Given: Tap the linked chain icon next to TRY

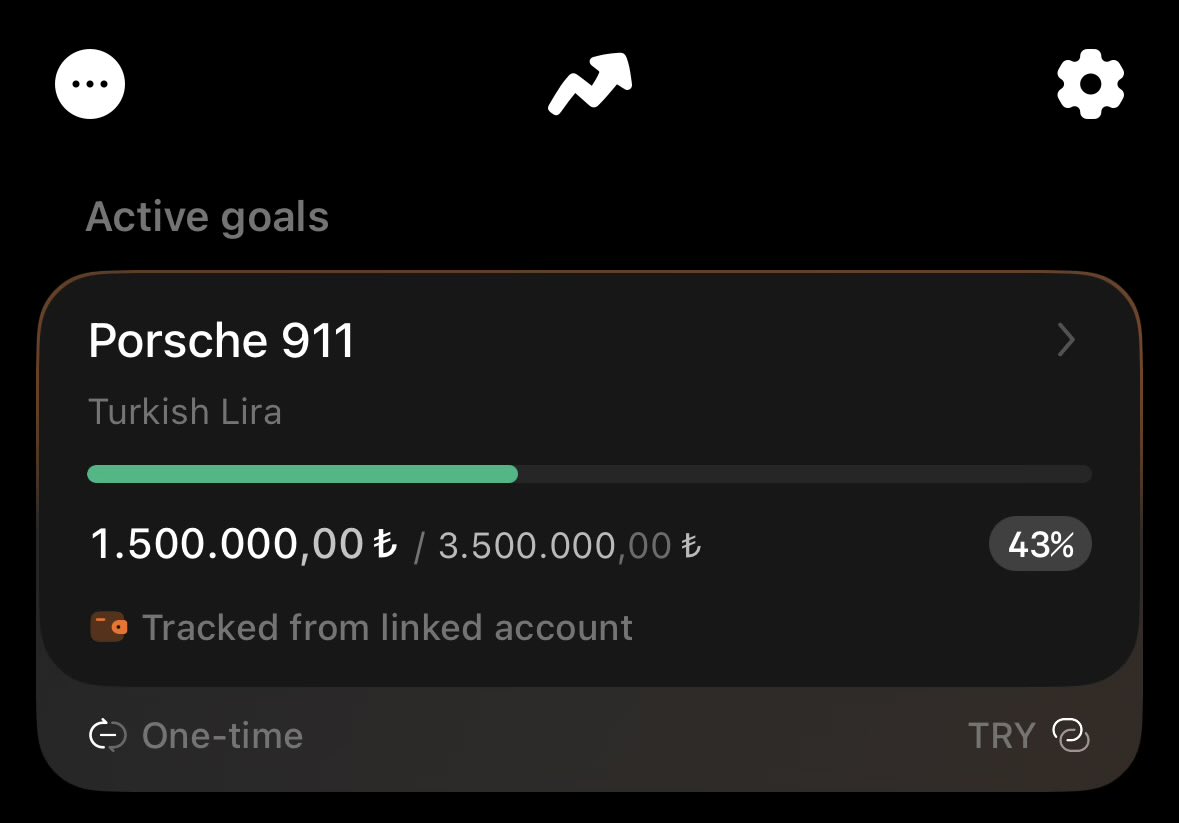Looking at the screenshot, I should [x=1071, y=735].
